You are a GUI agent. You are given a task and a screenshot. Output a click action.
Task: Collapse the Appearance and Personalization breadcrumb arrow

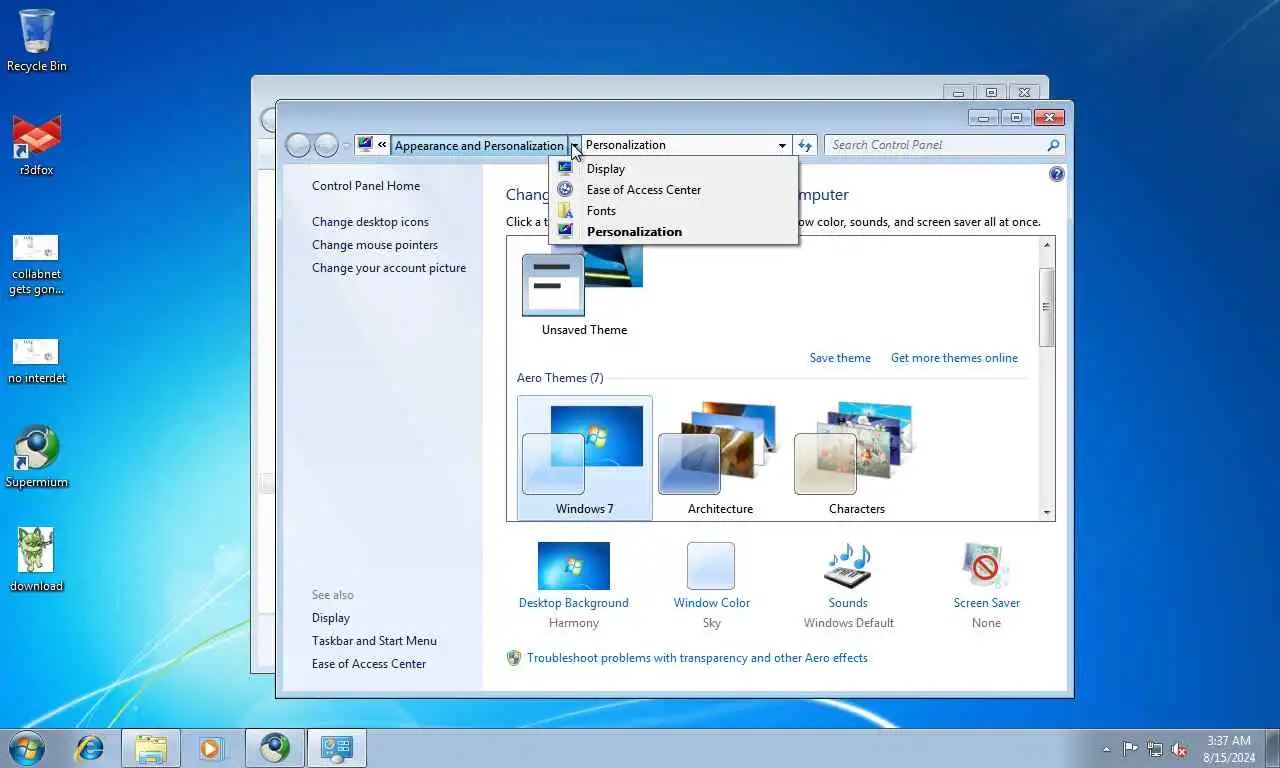tap(575, 145)
